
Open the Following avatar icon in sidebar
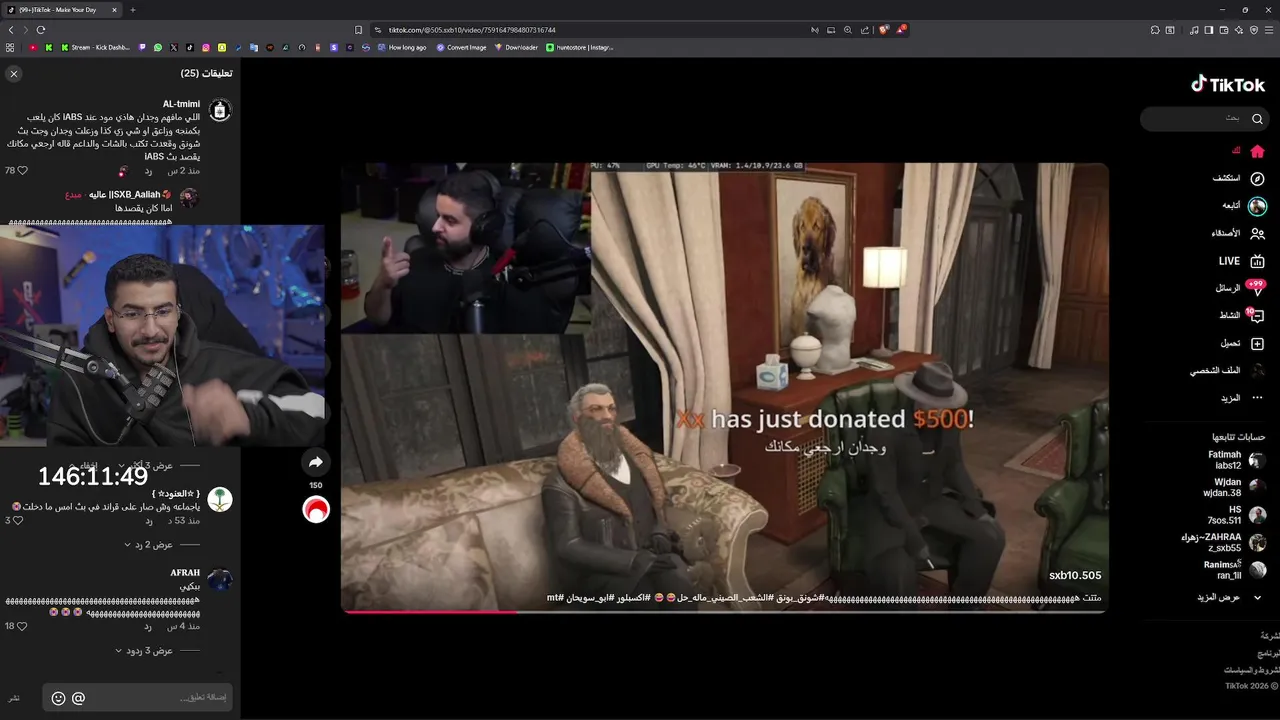(1257, 206)
